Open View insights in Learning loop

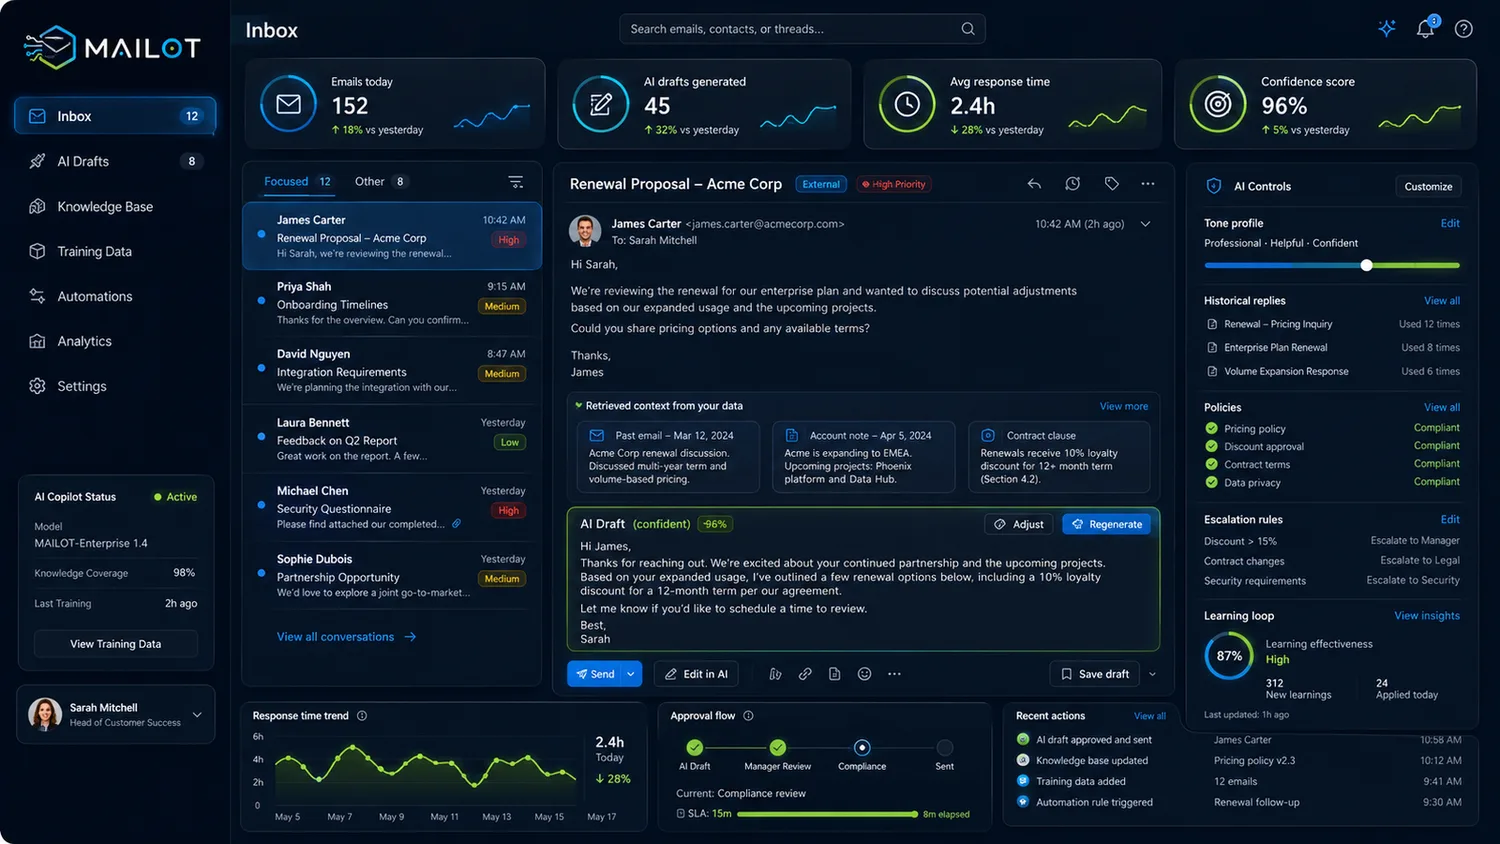coord(1427,616)
